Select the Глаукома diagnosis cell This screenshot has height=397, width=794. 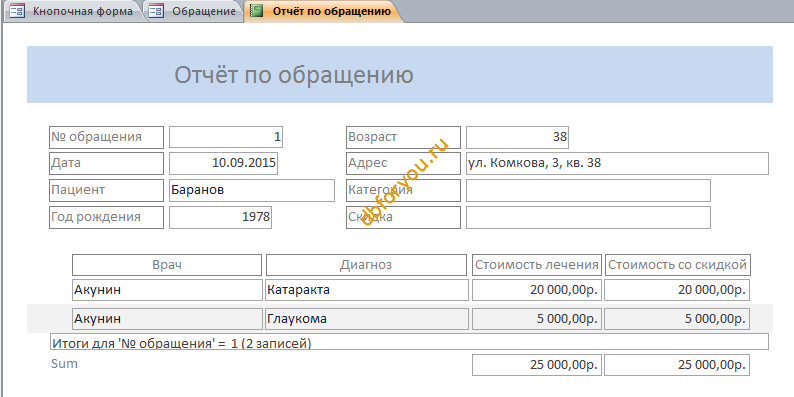[367, 319]
